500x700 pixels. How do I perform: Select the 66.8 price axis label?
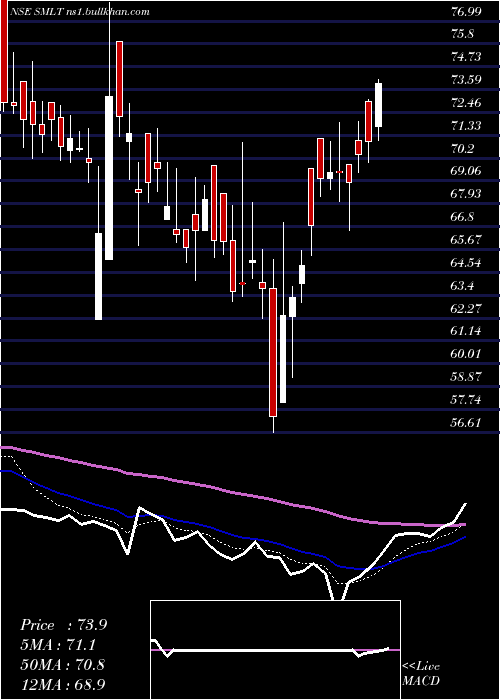(463, 217)
